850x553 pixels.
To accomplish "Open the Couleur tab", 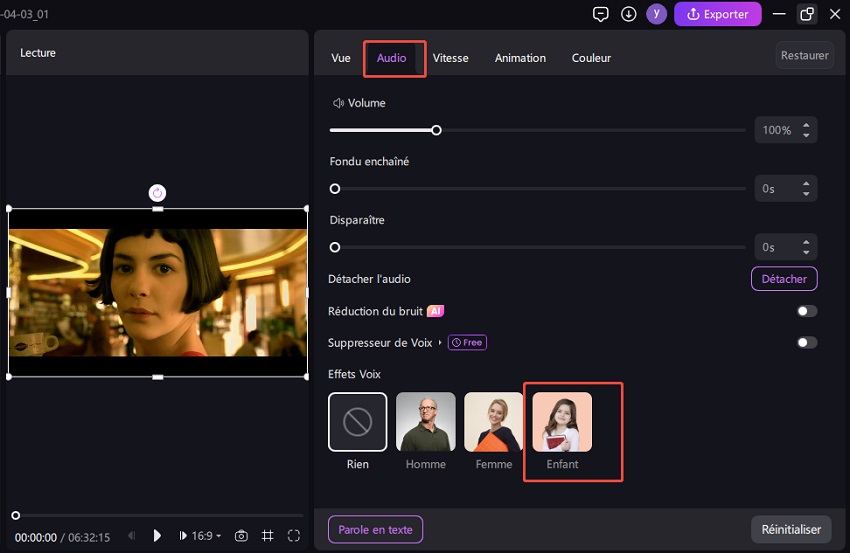I will click(591, 58).
